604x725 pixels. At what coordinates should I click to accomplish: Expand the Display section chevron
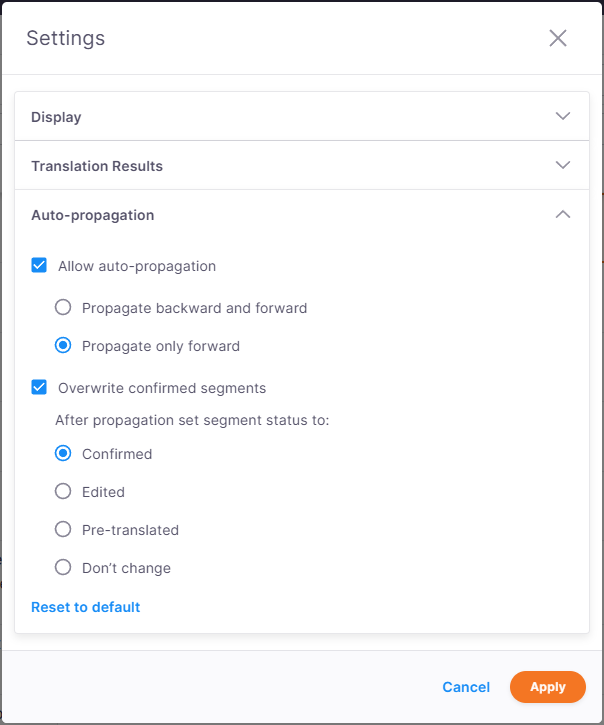pyautogui.click(x=563, y=116)
